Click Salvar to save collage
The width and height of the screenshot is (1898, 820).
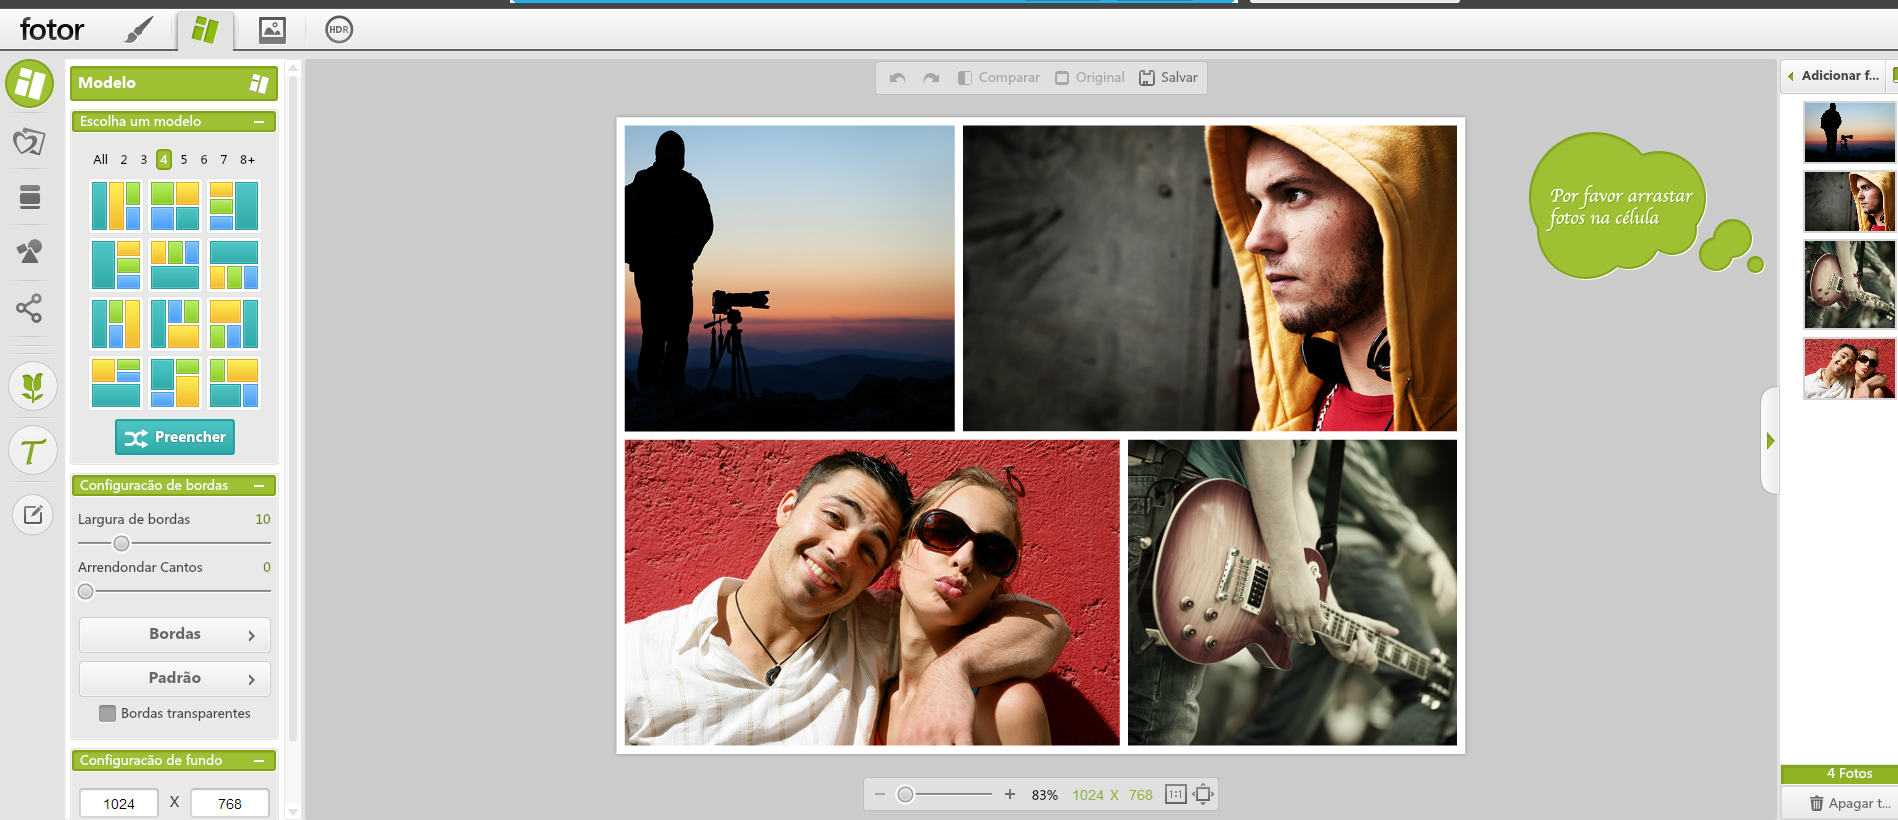[1168, 78]
